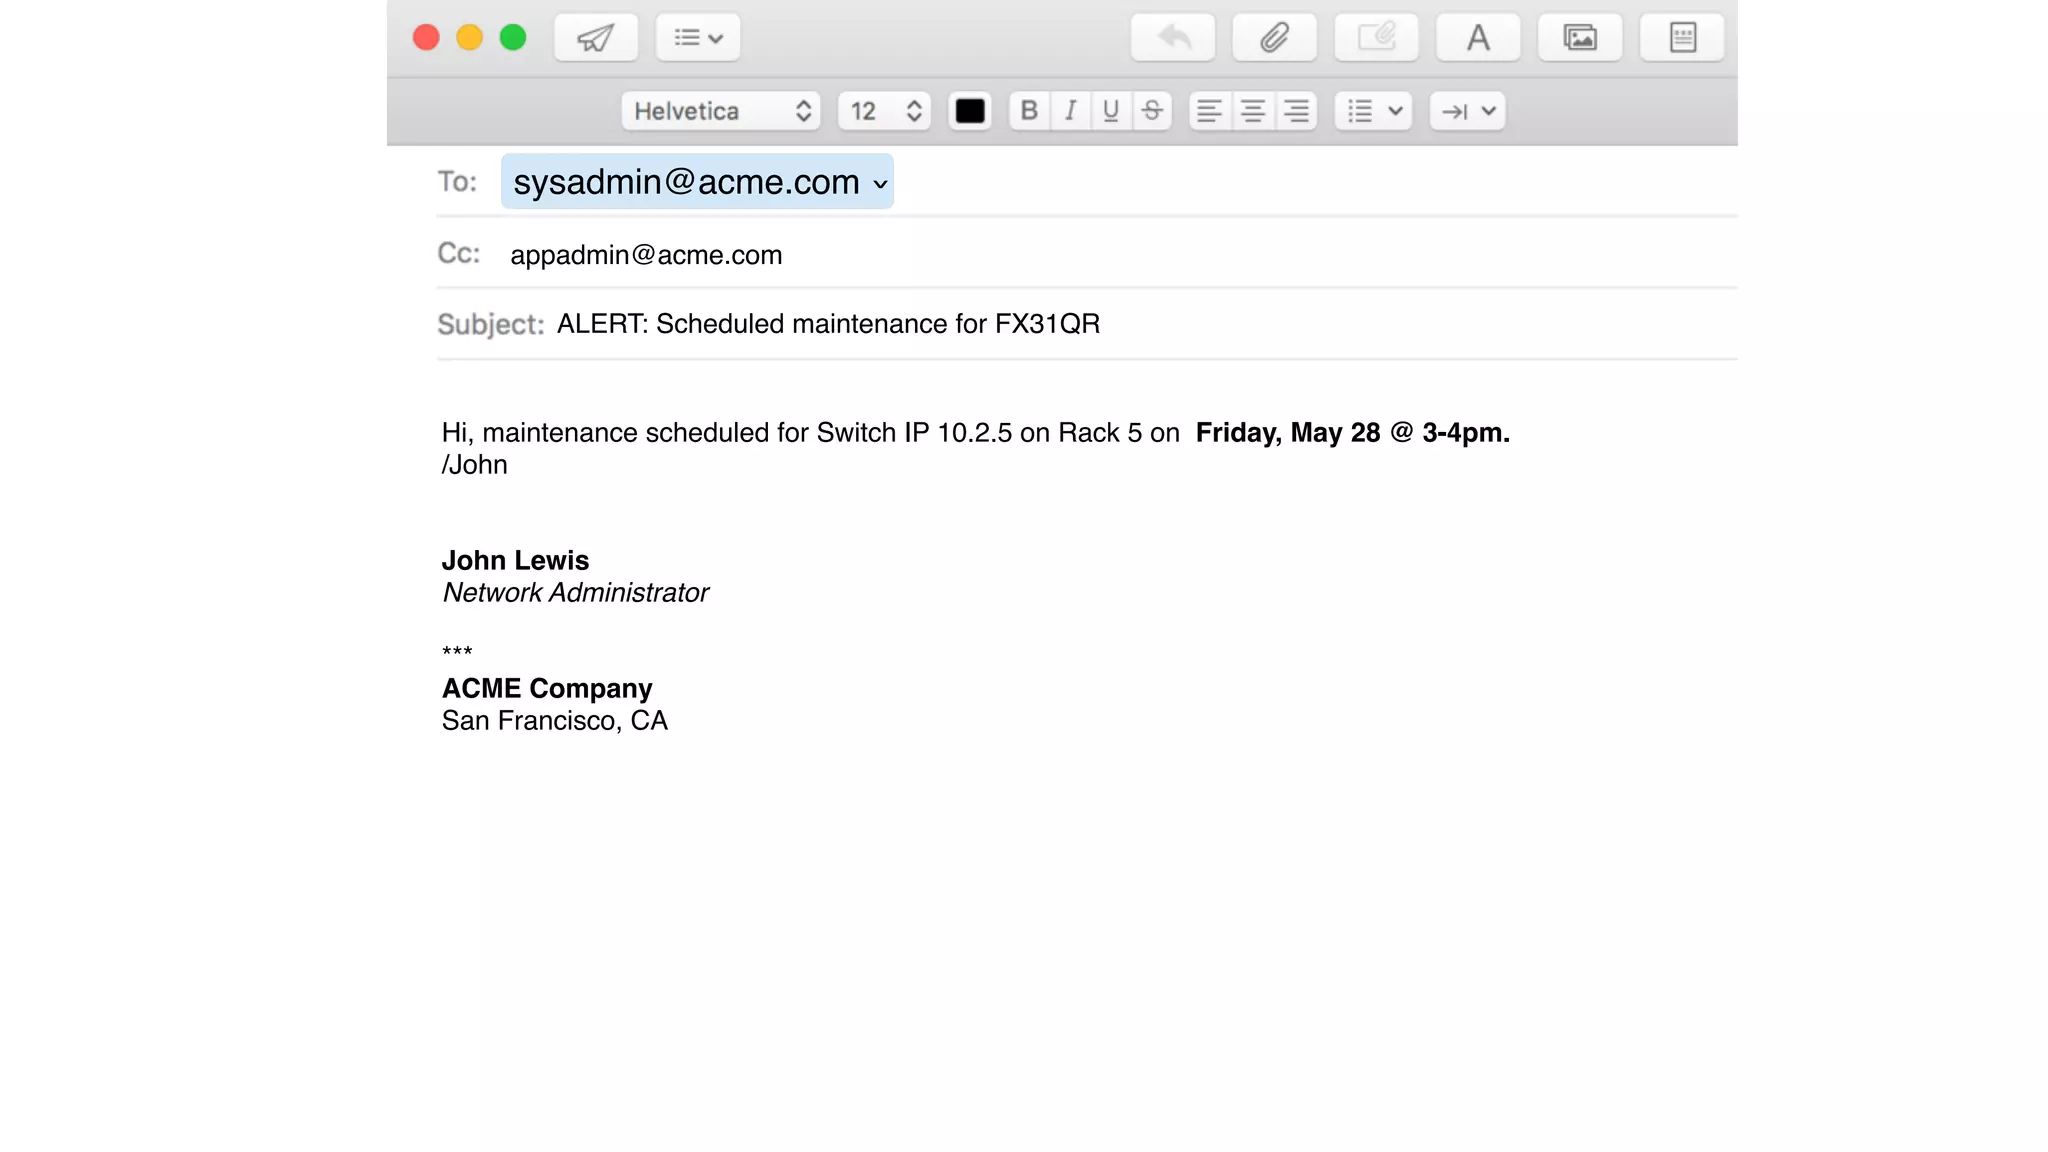Toggle the format bar with the A icon
The width and height of the screenshot is (2048, 1152).
(x=1478, y=38)
